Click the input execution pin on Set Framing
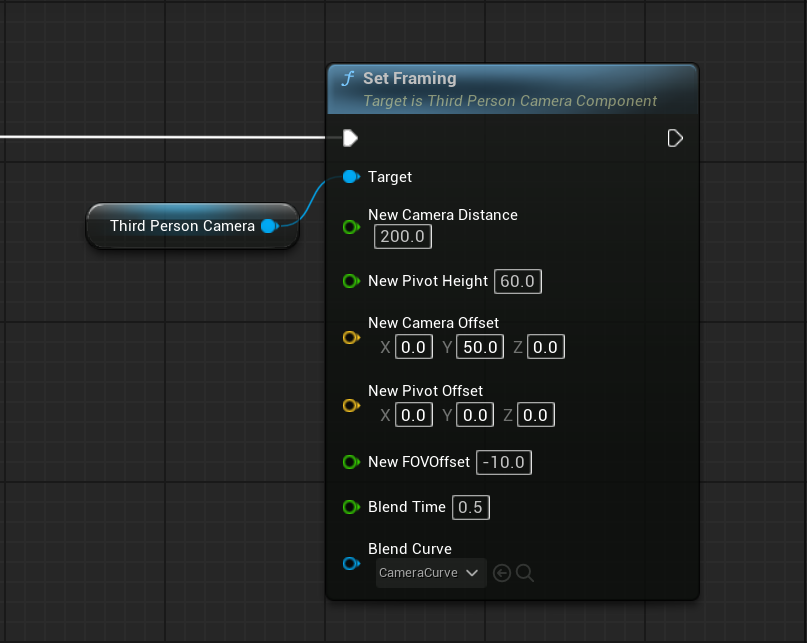Screen dimensions: 807x643 350,138
